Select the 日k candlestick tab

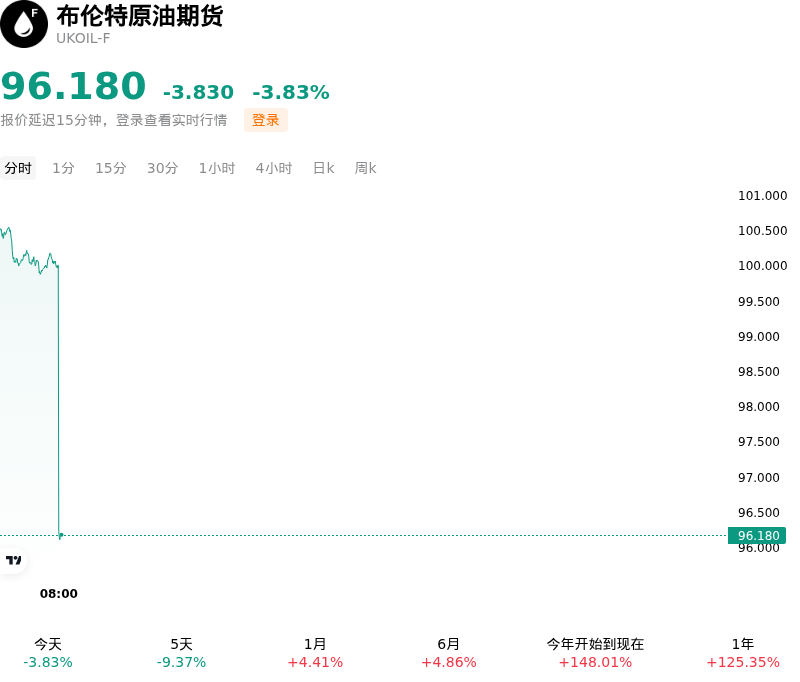pos(323,168)
